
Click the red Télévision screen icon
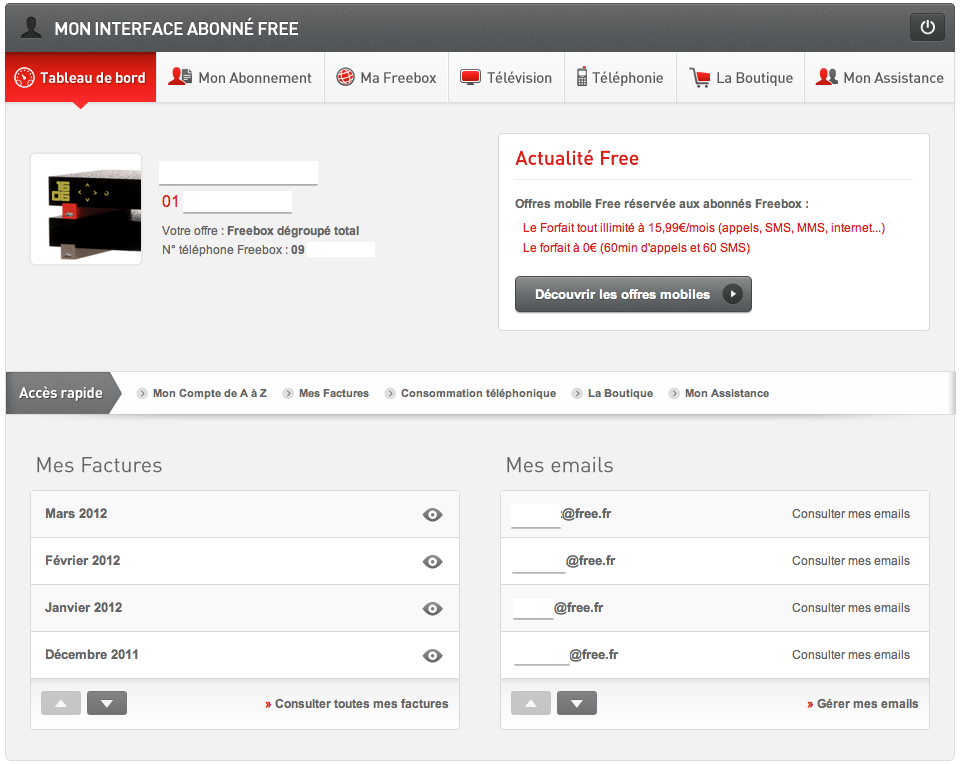click(470, 78)
